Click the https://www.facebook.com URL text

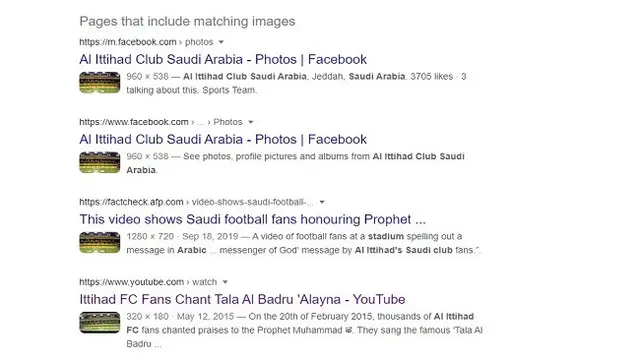(x=134, y=122)
